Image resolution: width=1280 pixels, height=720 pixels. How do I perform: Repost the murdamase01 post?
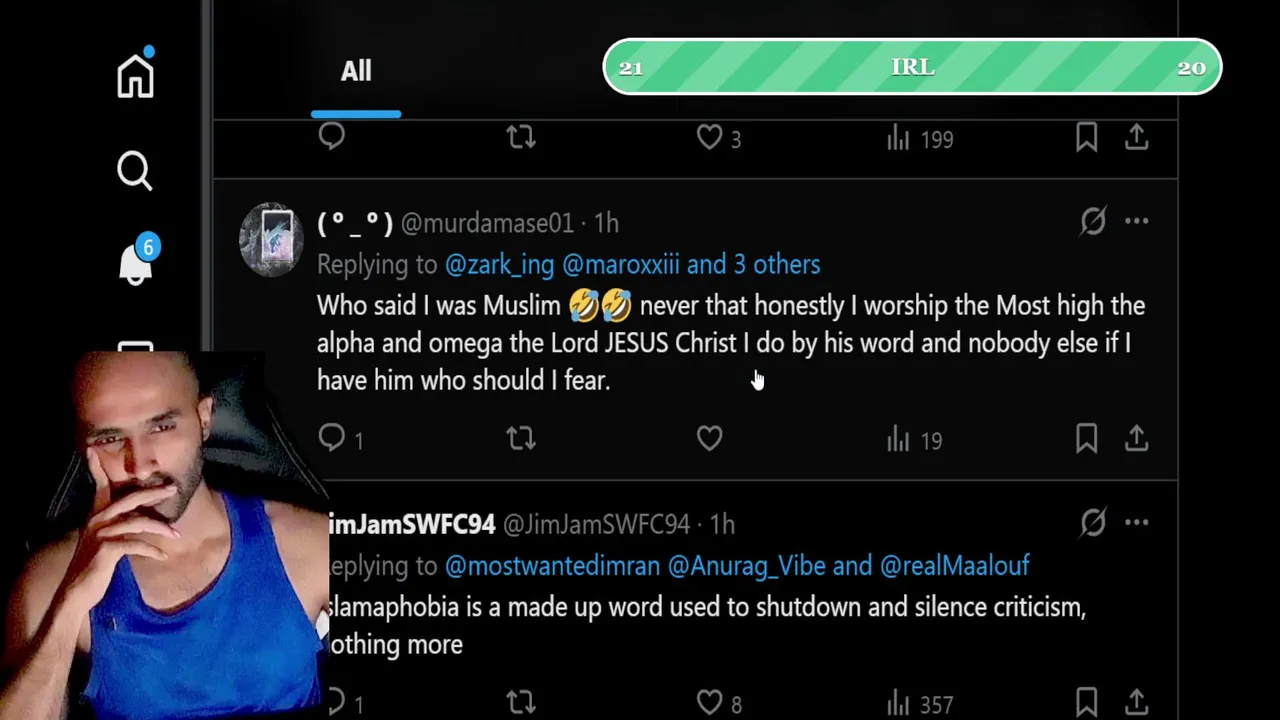[521, 438]
